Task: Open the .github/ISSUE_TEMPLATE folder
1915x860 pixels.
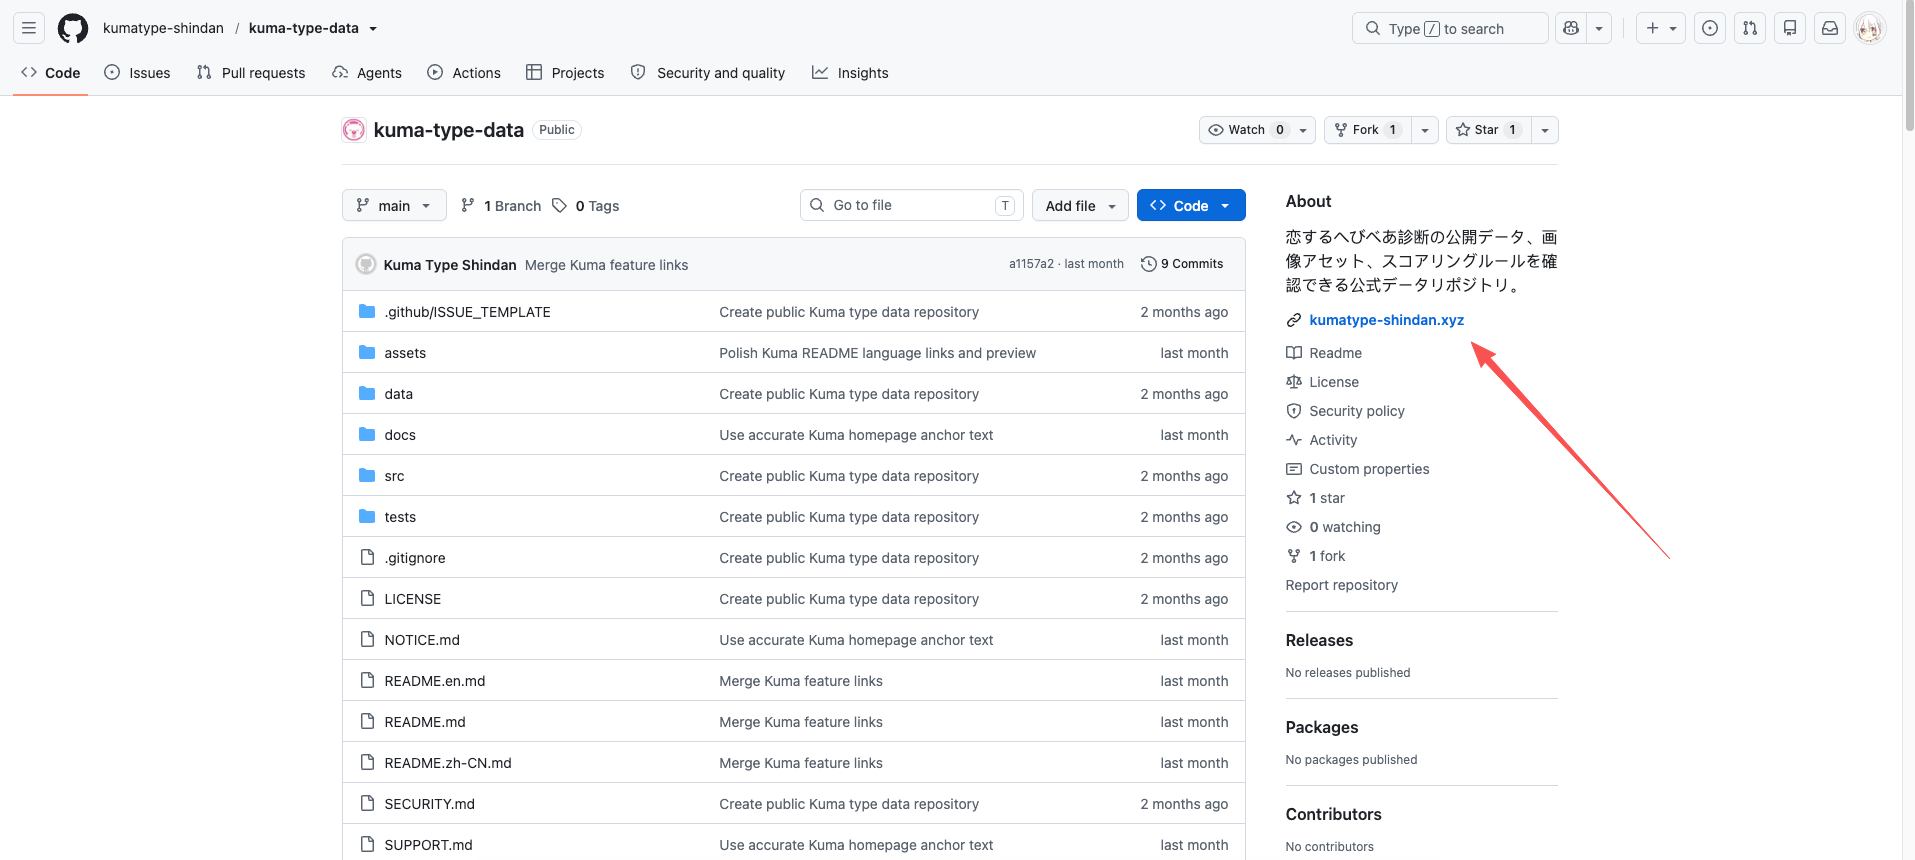Action: click(x=467, y=312)
